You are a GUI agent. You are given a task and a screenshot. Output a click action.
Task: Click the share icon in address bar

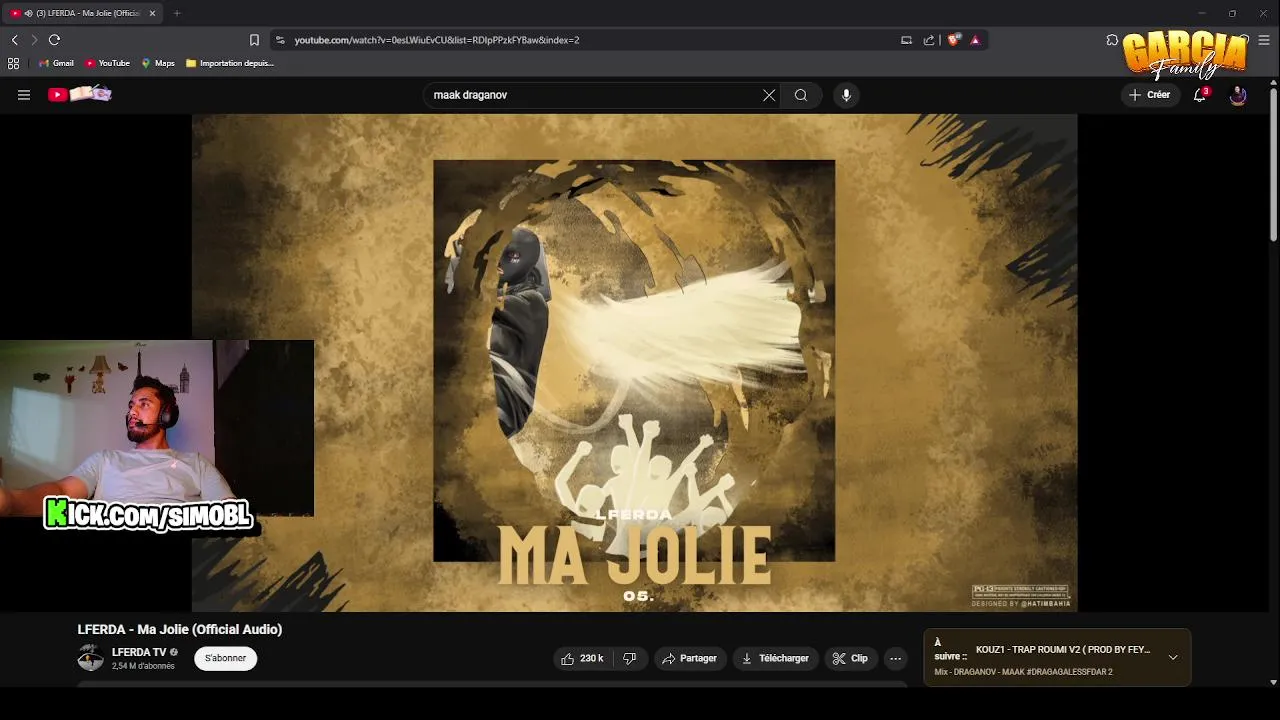click(929, 40)
